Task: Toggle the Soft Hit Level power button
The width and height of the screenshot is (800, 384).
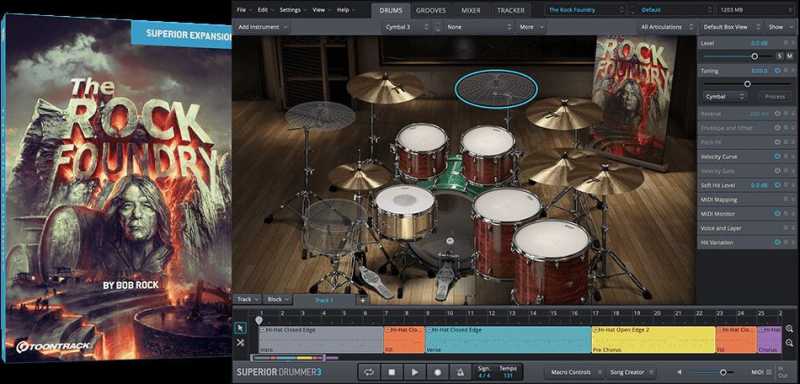Action: point(778,185)
